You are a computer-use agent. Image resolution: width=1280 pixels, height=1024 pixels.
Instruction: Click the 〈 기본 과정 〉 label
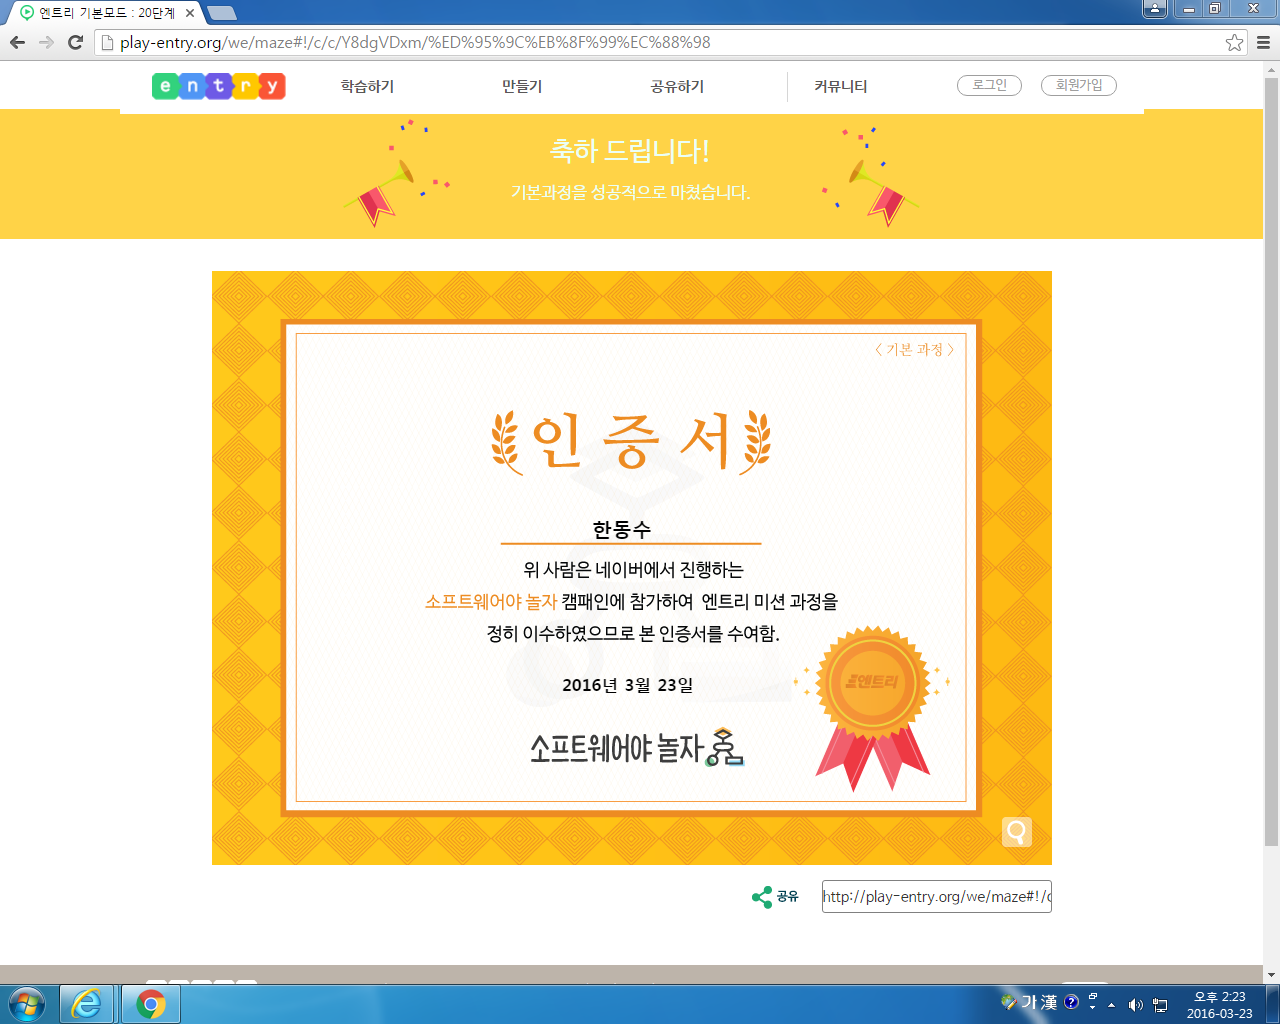[914, 349]
